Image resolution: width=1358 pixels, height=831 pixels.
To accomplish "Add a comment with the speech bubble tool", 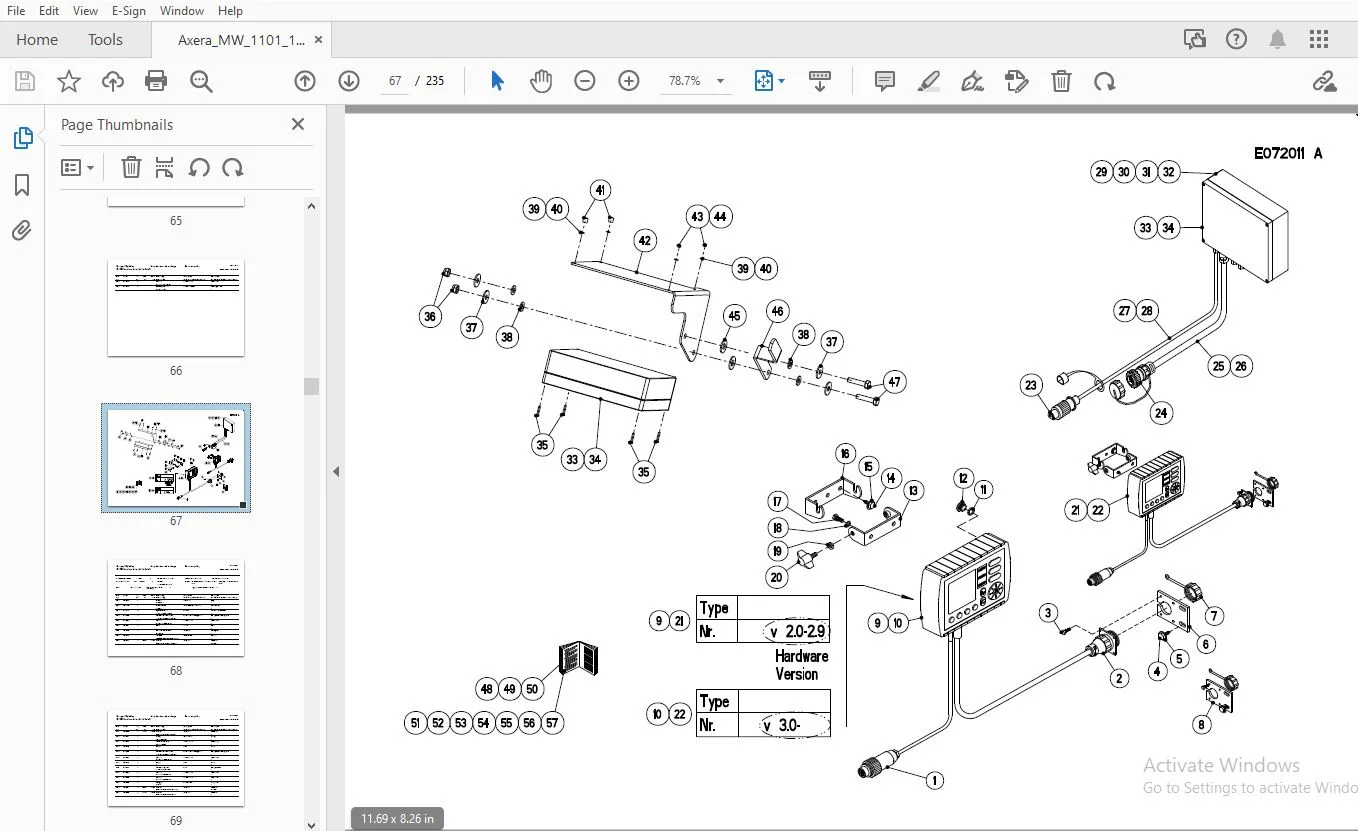I will [885, 81].
